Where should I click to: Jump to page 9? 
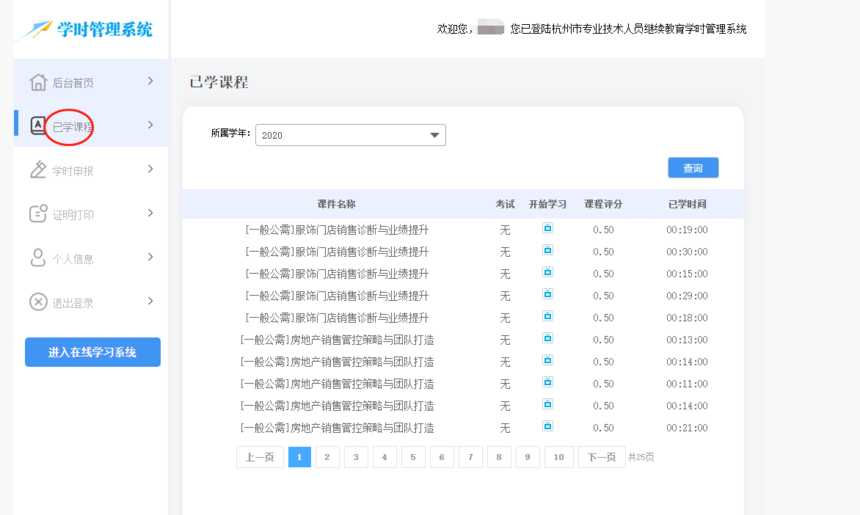528,457
